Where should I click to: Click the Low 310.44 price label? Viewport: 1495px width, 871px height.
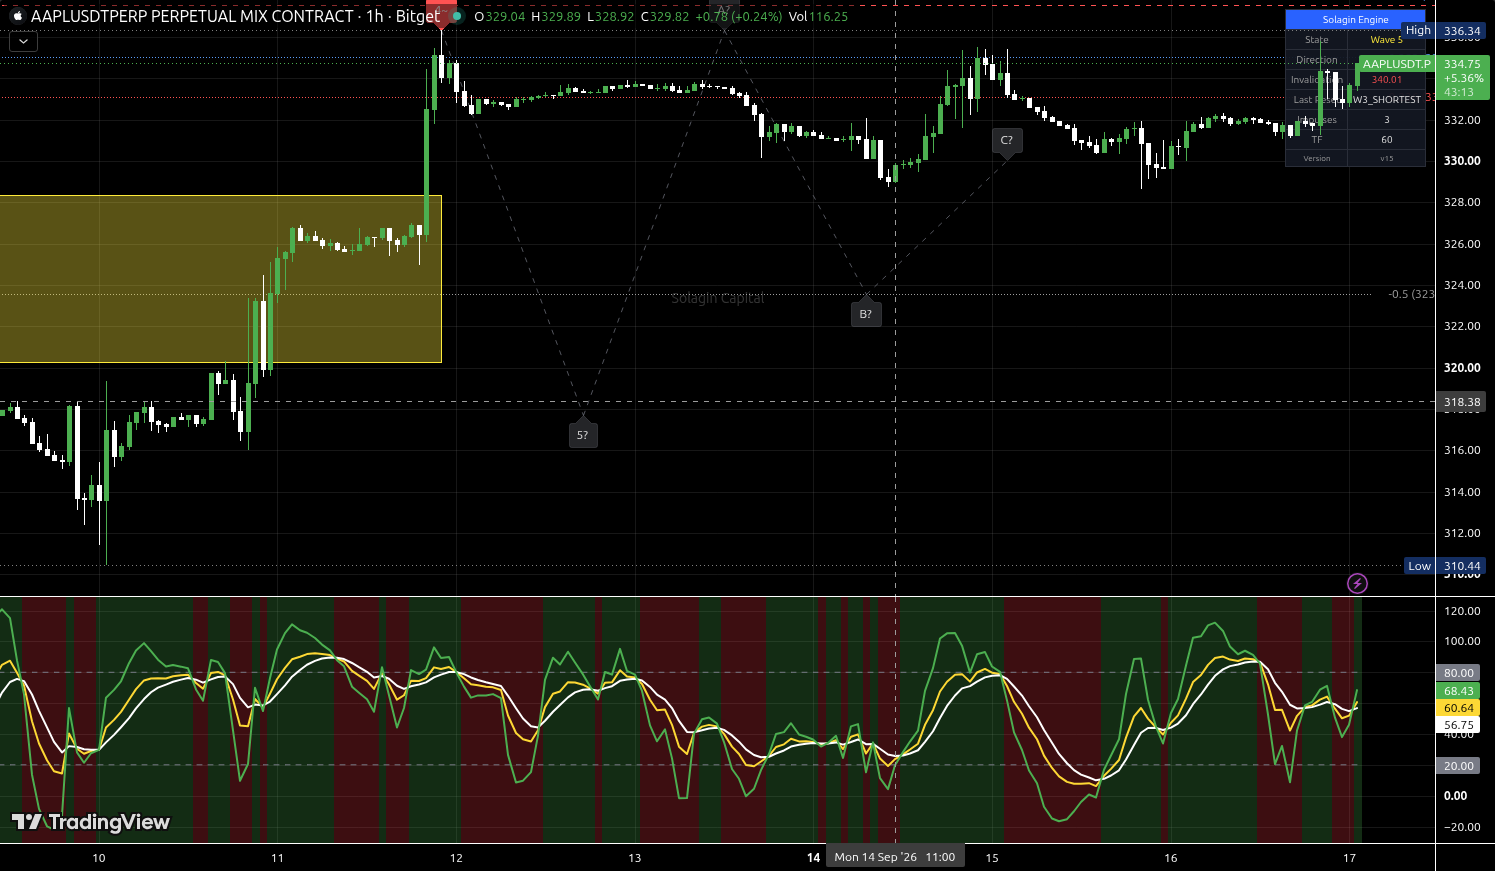1445,566
